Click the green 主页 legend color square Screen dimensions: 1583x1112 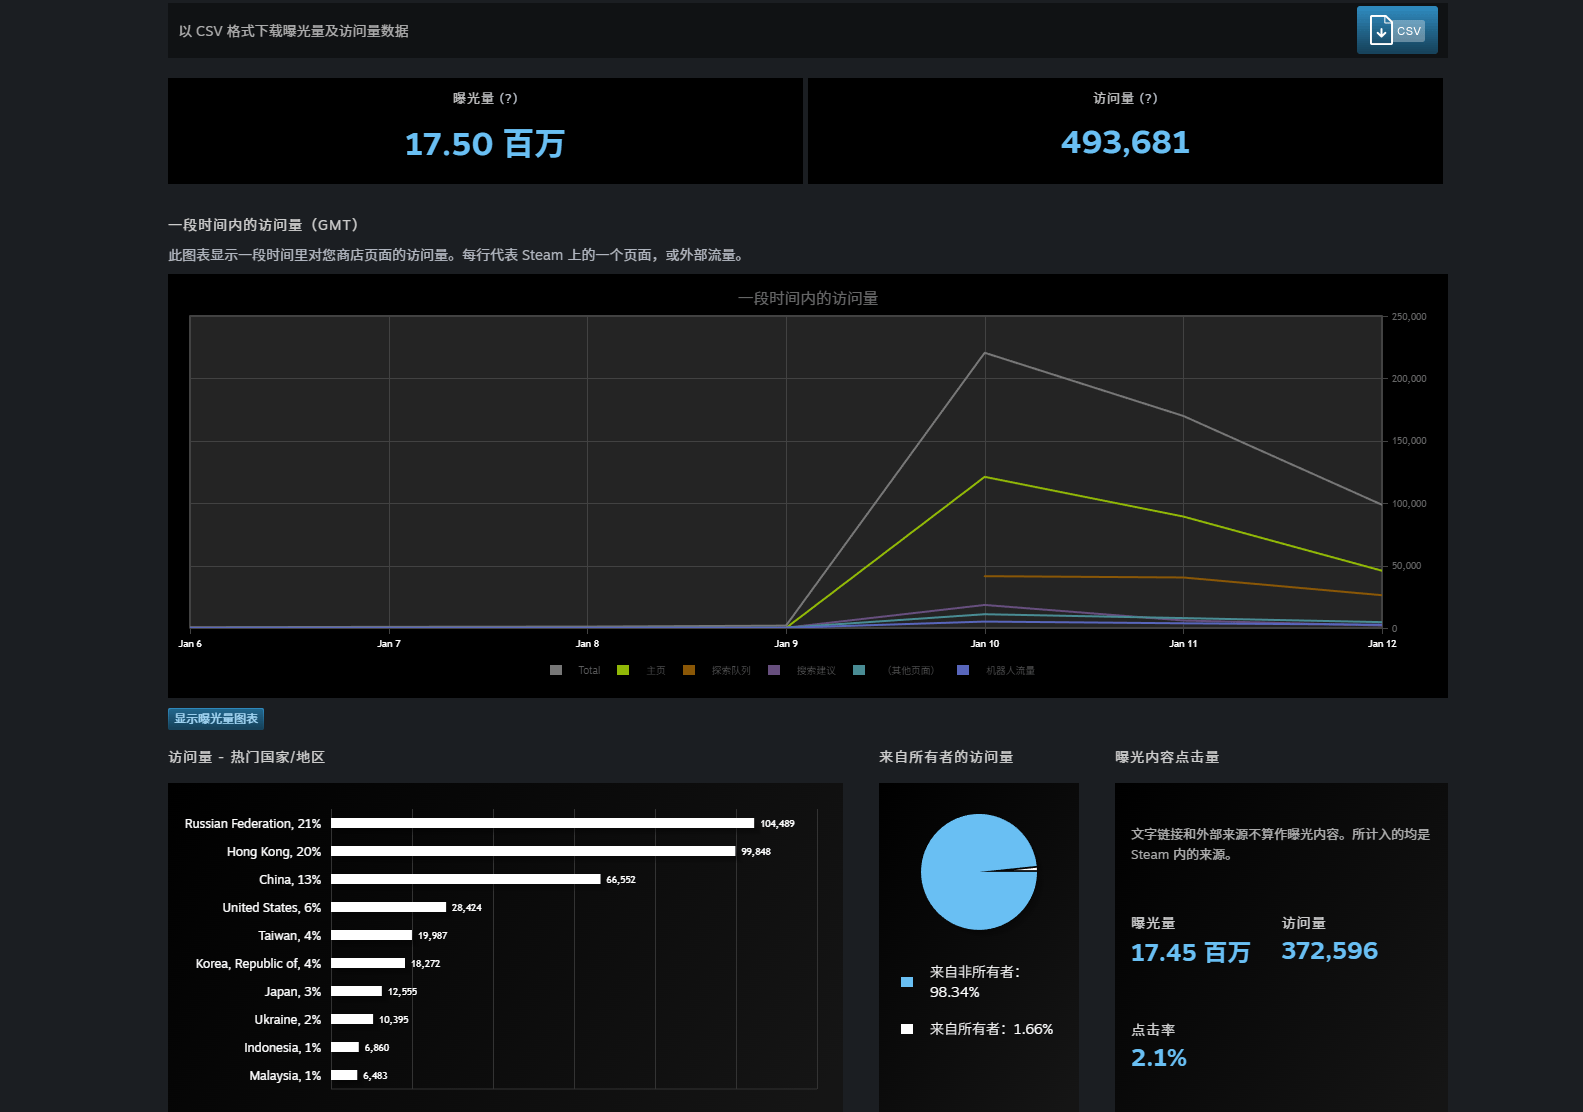(x=623, y=670)
